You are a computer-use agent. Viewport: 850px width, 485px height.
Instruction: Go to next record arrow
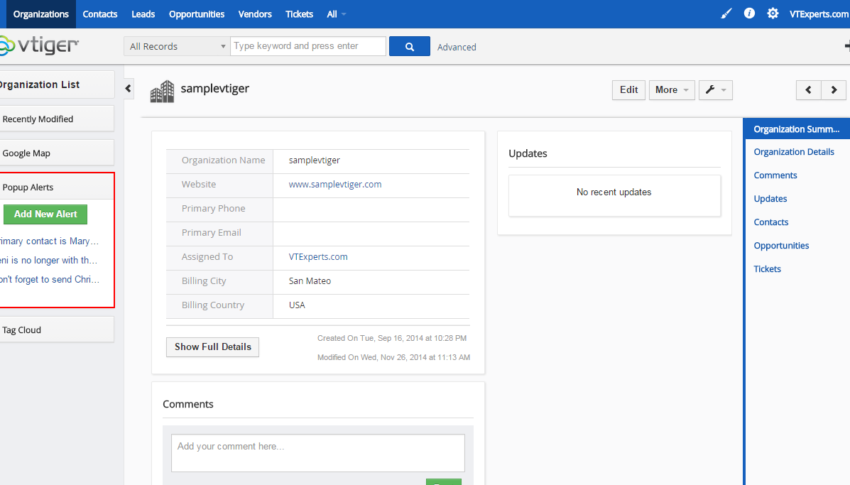834,90
